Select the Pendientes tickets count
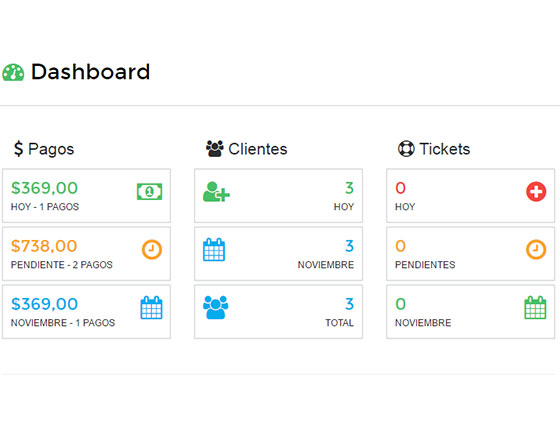Image resolution: width=560 pixels, height=435 pixels. (x=400, y=246)
